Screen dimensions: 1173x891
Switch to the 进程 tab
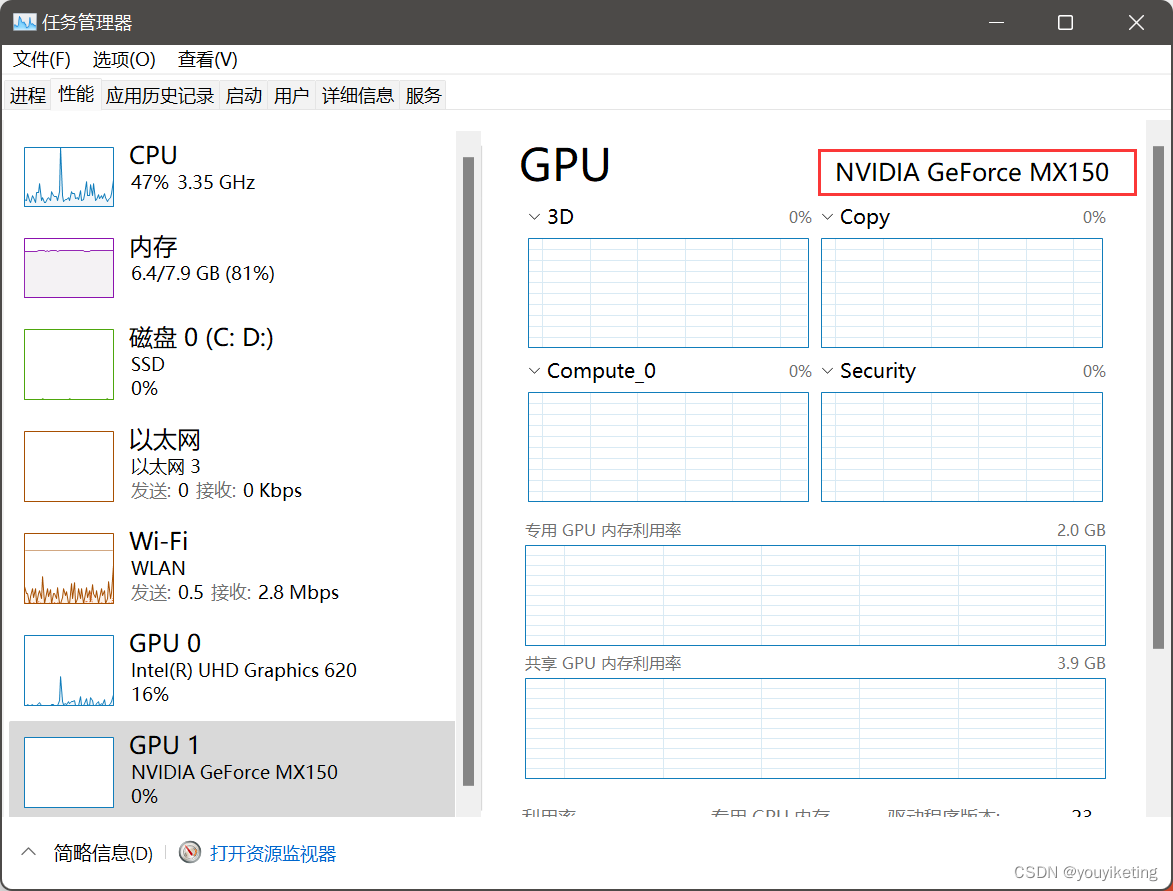click(28, 95)
